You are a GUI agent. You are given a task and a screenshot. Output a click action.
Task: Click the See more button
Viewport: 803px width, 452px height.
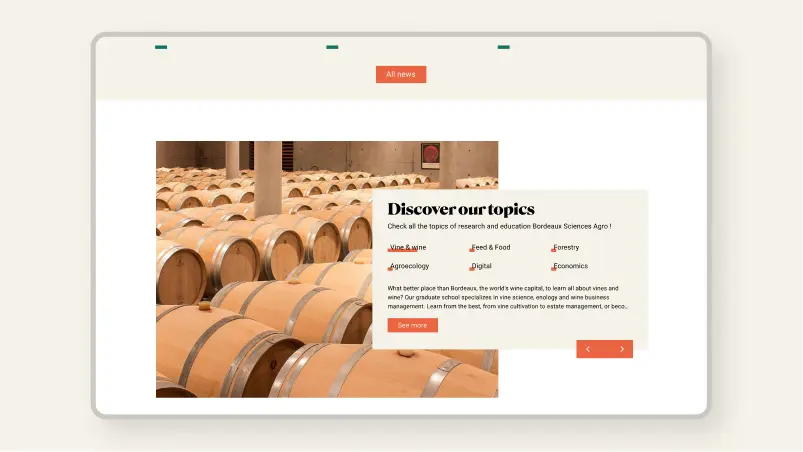coord(412,325)
